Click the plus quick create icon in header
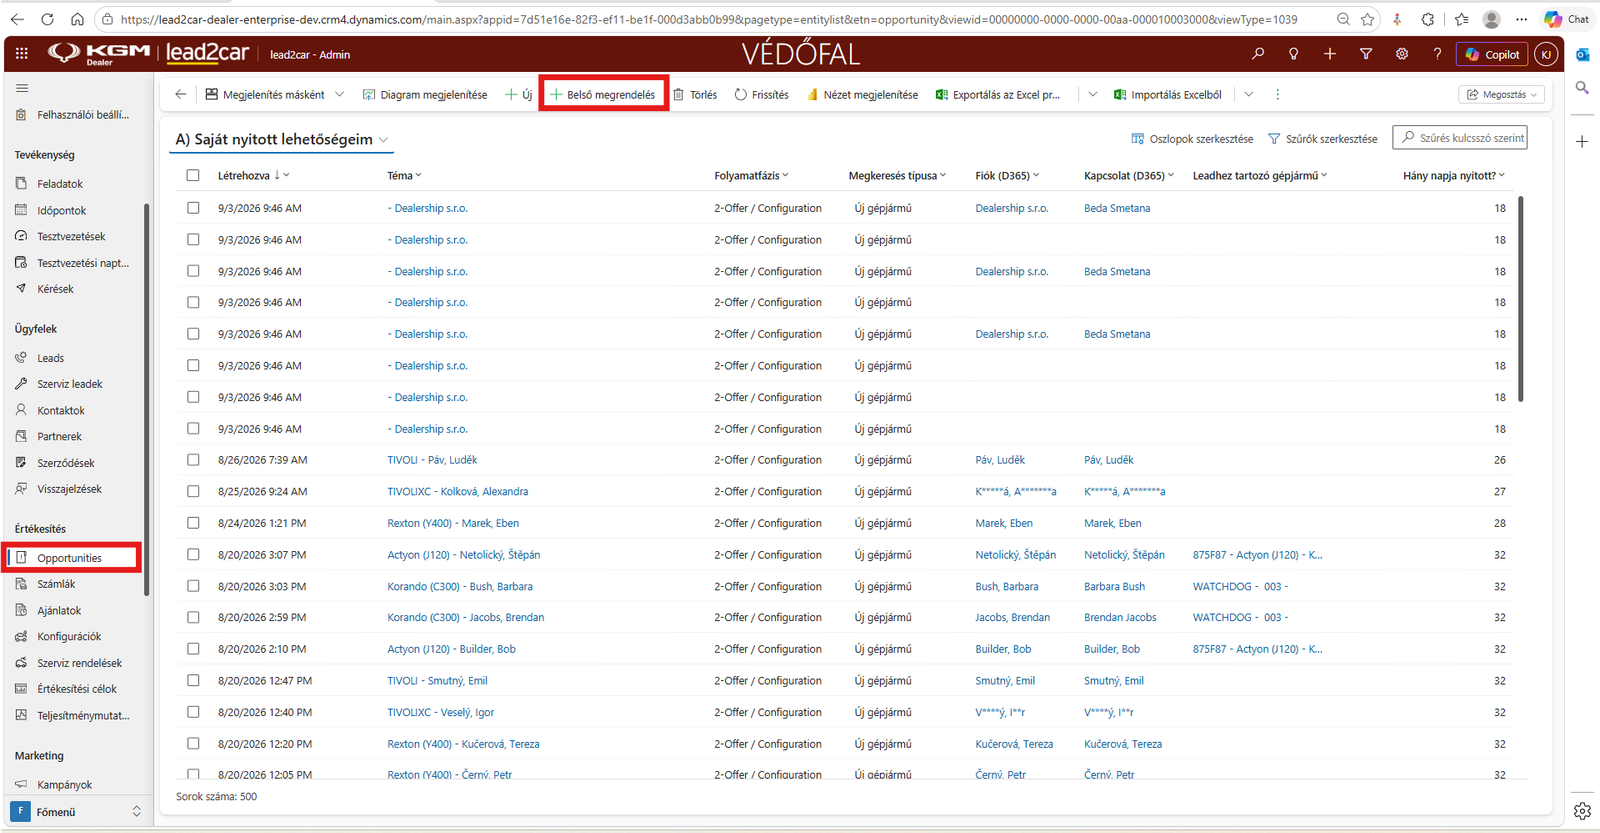Image resolution: width=1600 pixels, height=833 pixels. [x=1330, y=54]
